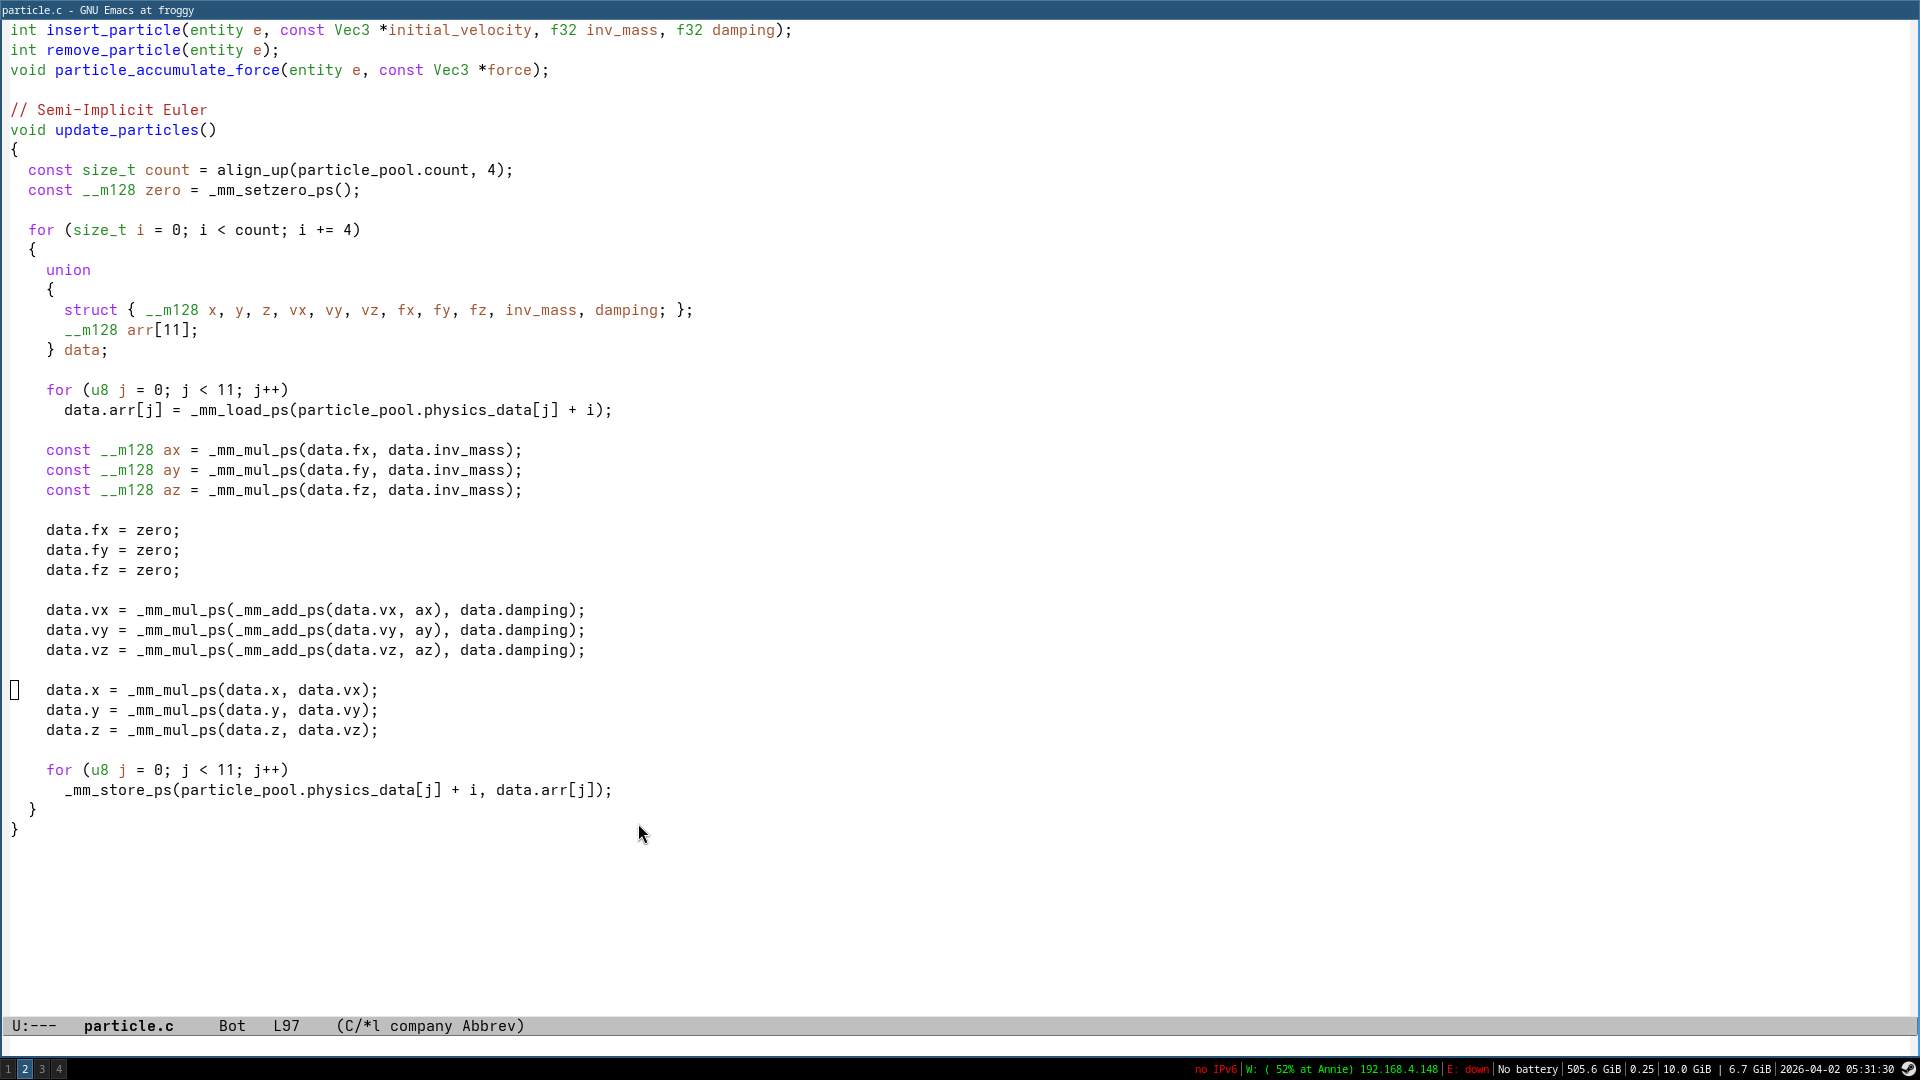Place cursor on update_particles function name
Viewport: 1920px width, 1080px height.
click(126, 130)
